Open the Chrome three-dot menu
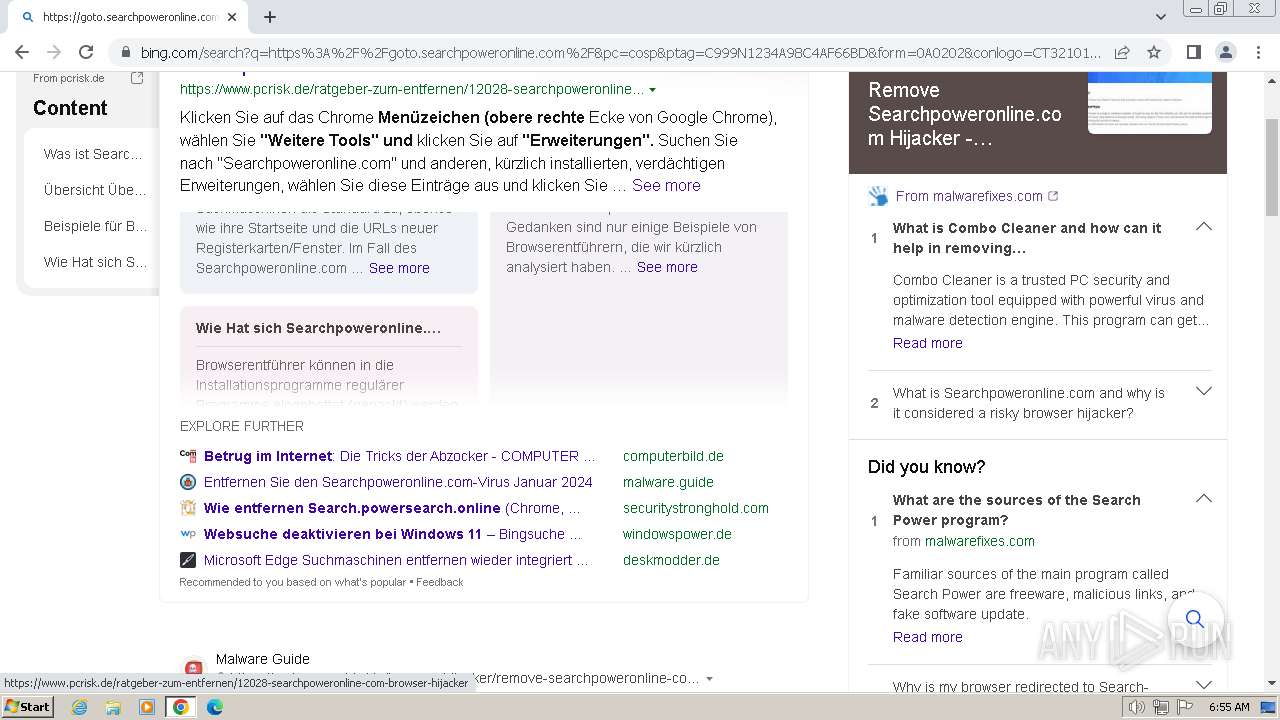Screen dimensions: 1280x720 pos(1257,52)
